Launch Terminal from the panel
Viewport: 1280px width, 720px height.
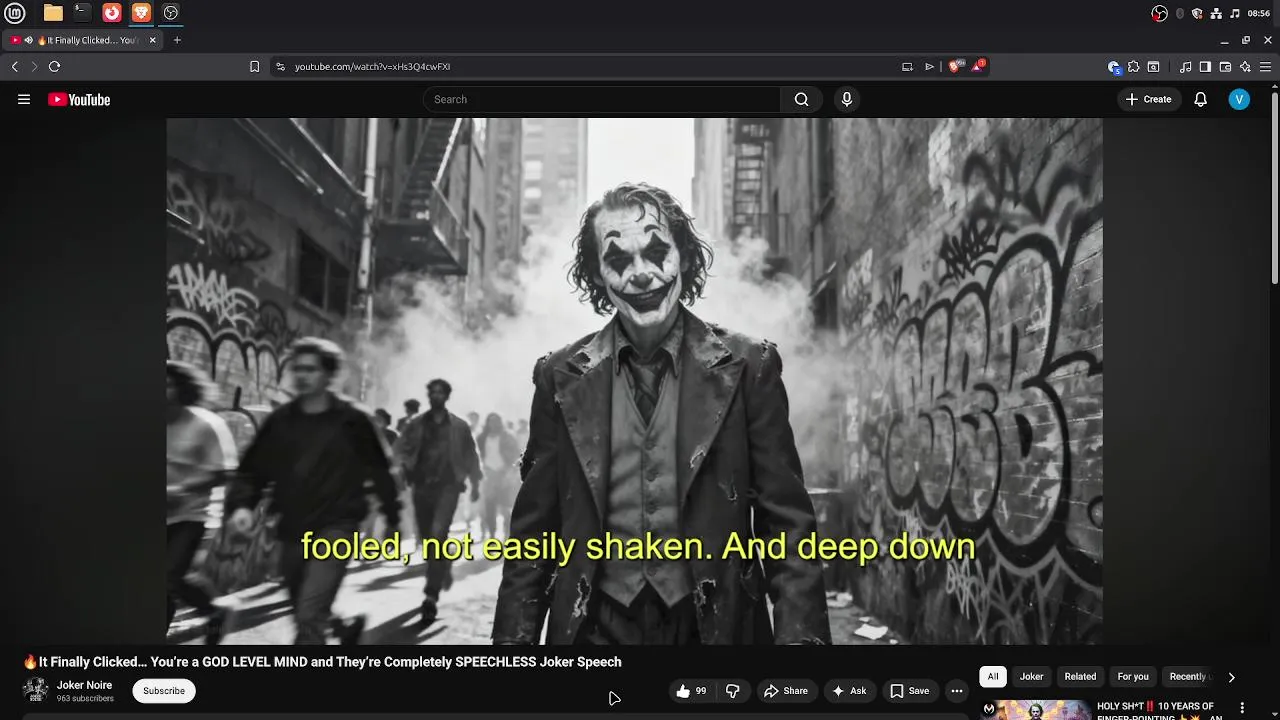pyautogui.click(x=82, y=13)
